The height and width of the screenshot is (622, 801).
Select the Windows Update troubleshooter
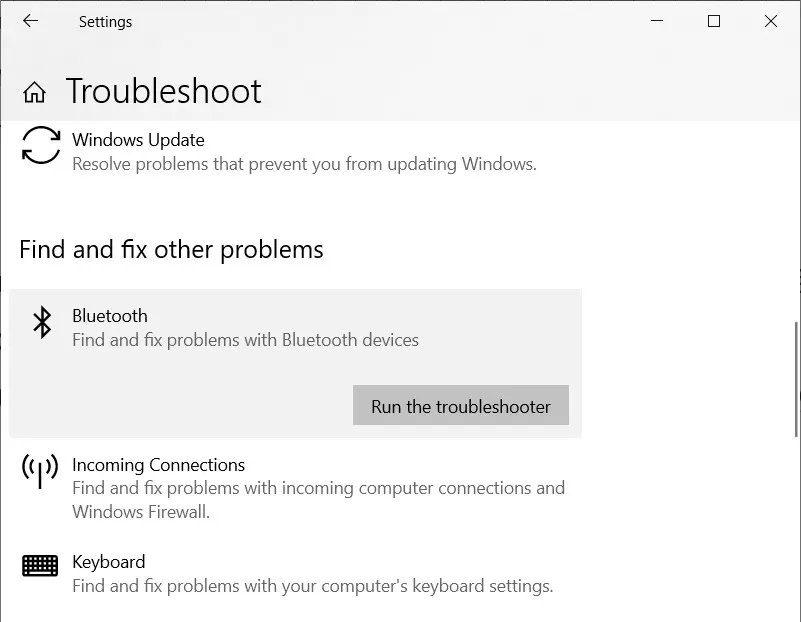(137, 140)
